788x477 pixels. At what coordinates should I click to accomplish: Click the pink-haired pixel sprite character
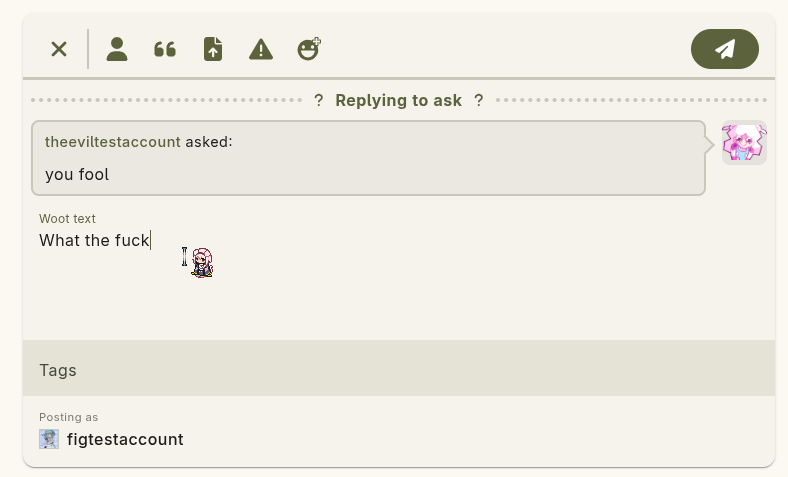(x=202, y=262)
